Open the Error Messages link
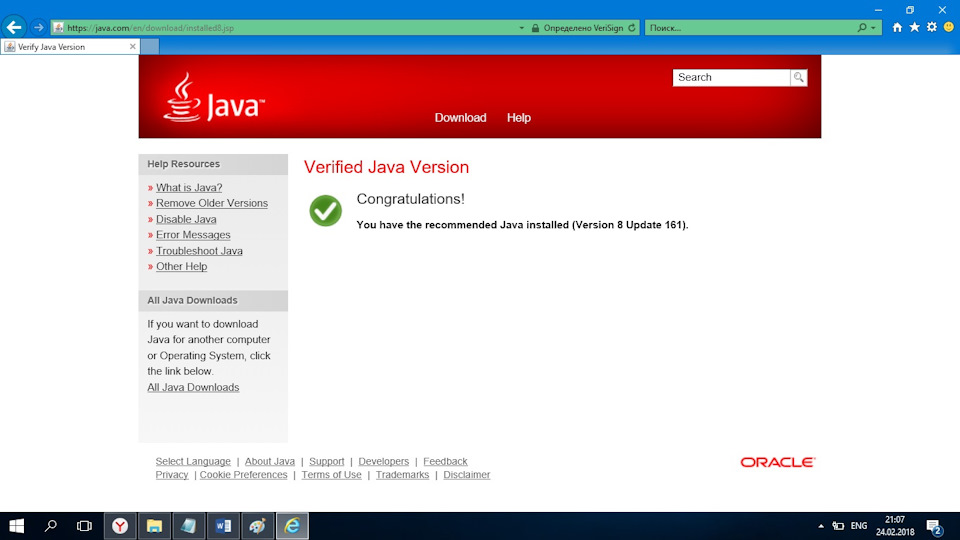Viewport: 960px width, 540px height. [193, 235]
